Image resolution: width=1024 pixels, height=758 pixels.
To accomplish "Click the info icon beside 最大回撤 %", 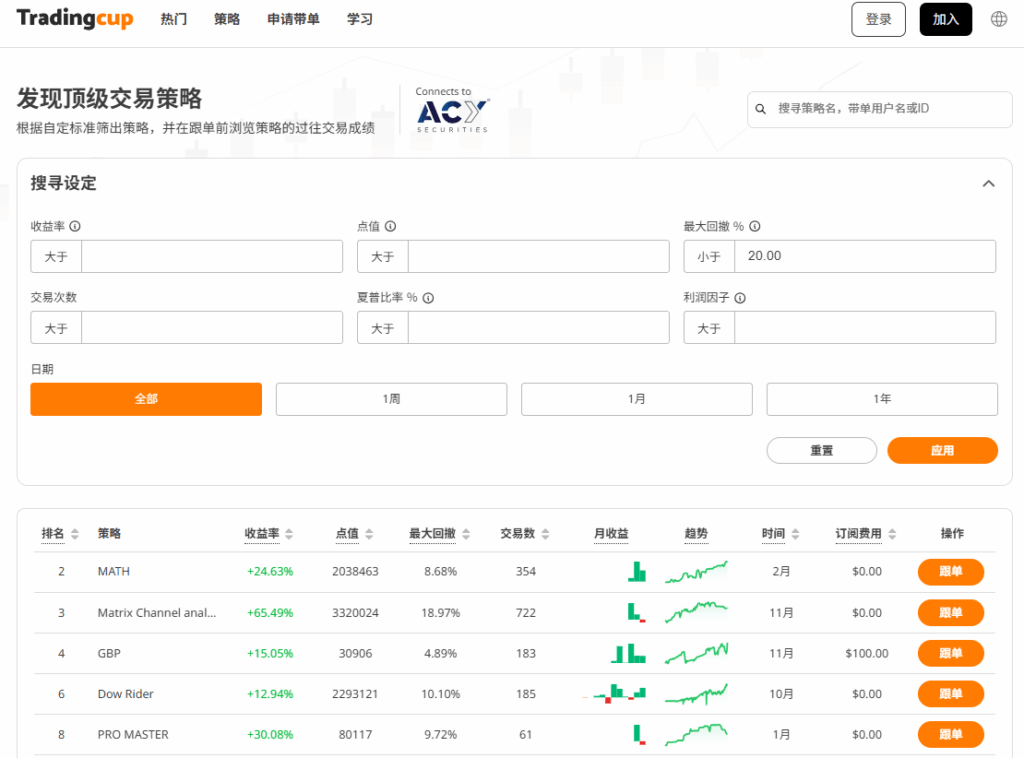I will click(755, 227).
